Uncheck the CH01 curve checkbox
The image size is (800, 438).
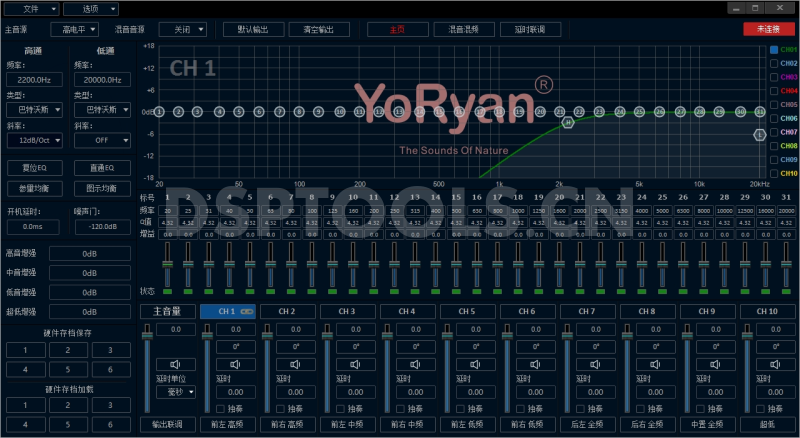click(x=774, y=50)
